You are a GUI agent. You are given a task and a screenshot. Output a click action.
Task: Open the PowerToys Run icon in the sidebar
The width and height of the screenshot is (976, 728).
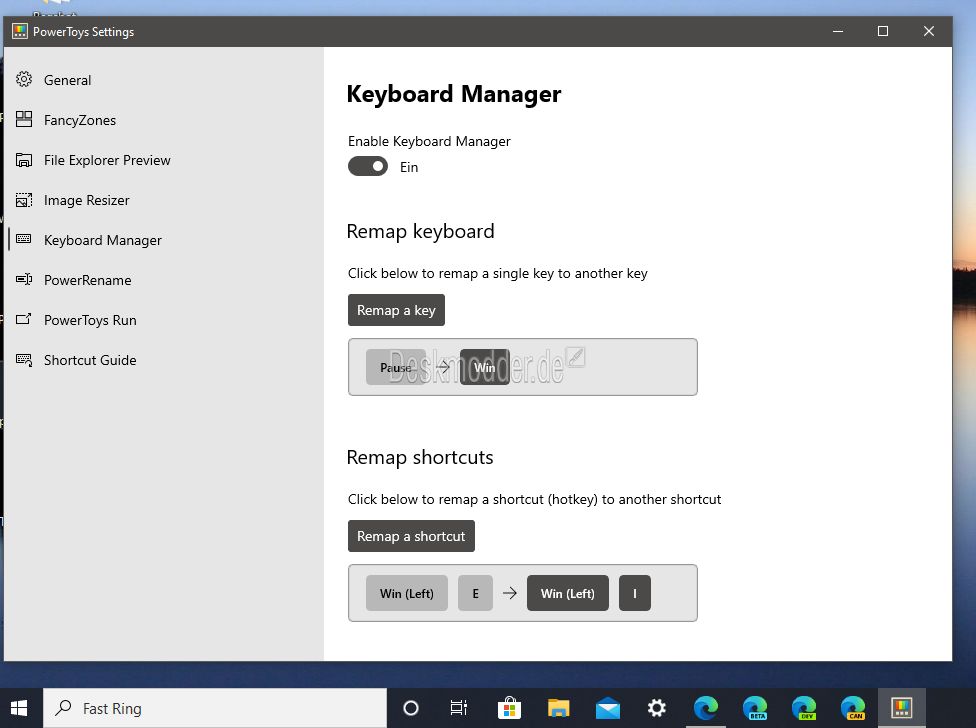(x=24, y=319)
